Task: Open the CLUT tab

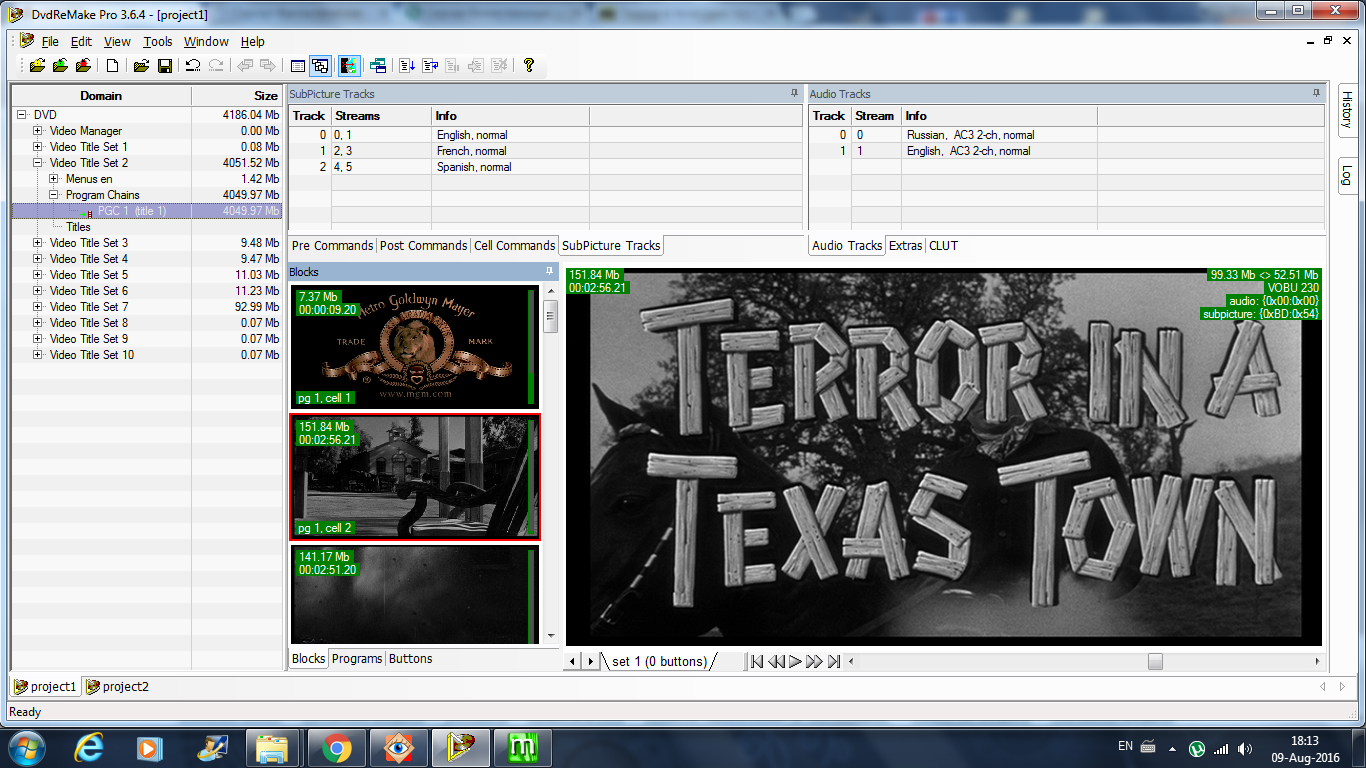Action: pos(944,246)
